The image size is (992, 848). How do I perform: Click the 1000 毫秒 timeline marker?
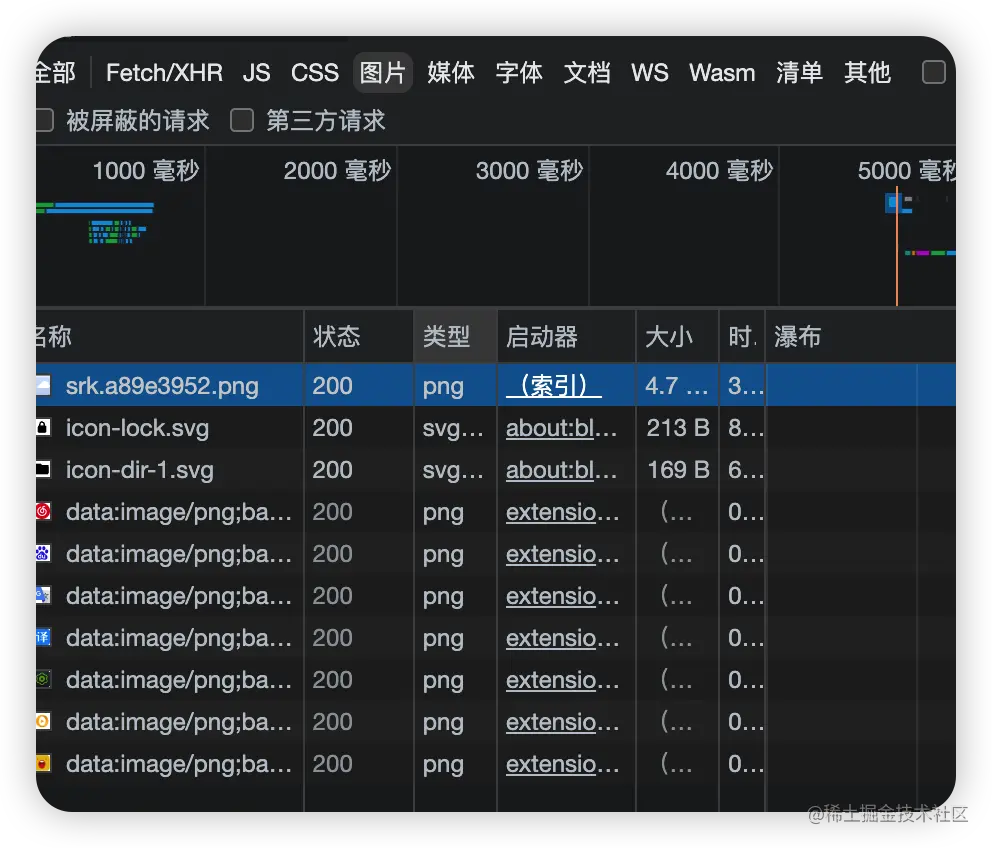[x=146, y=170]
